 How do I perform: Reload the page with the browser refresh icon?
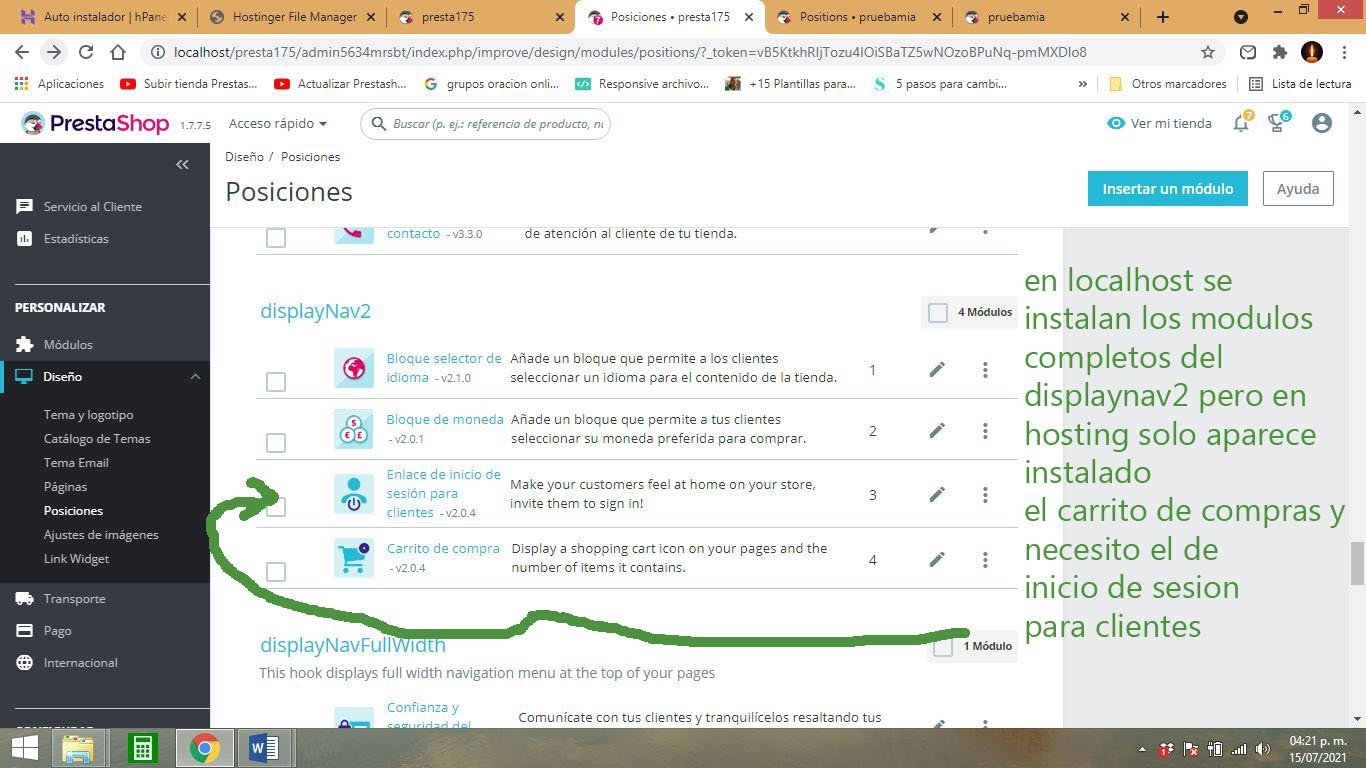point(86,52)
